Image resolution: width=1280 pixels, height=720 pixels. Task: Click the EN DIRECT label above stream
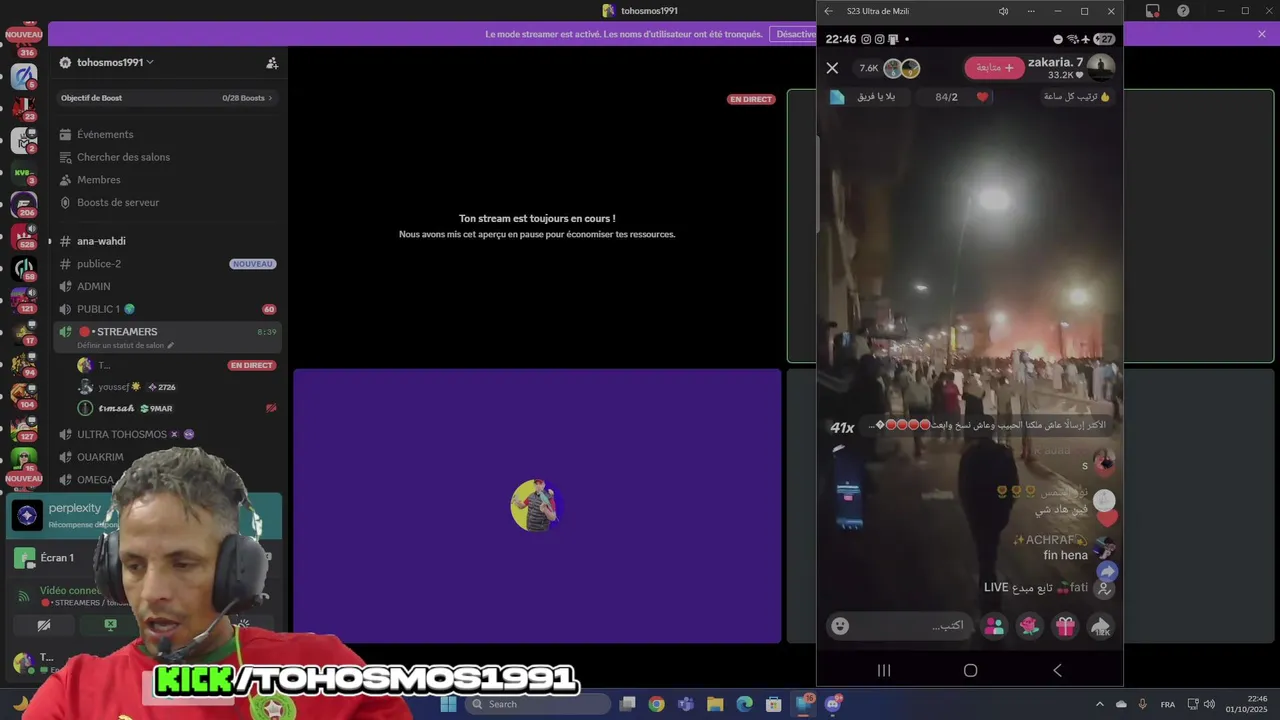[751, 100]
